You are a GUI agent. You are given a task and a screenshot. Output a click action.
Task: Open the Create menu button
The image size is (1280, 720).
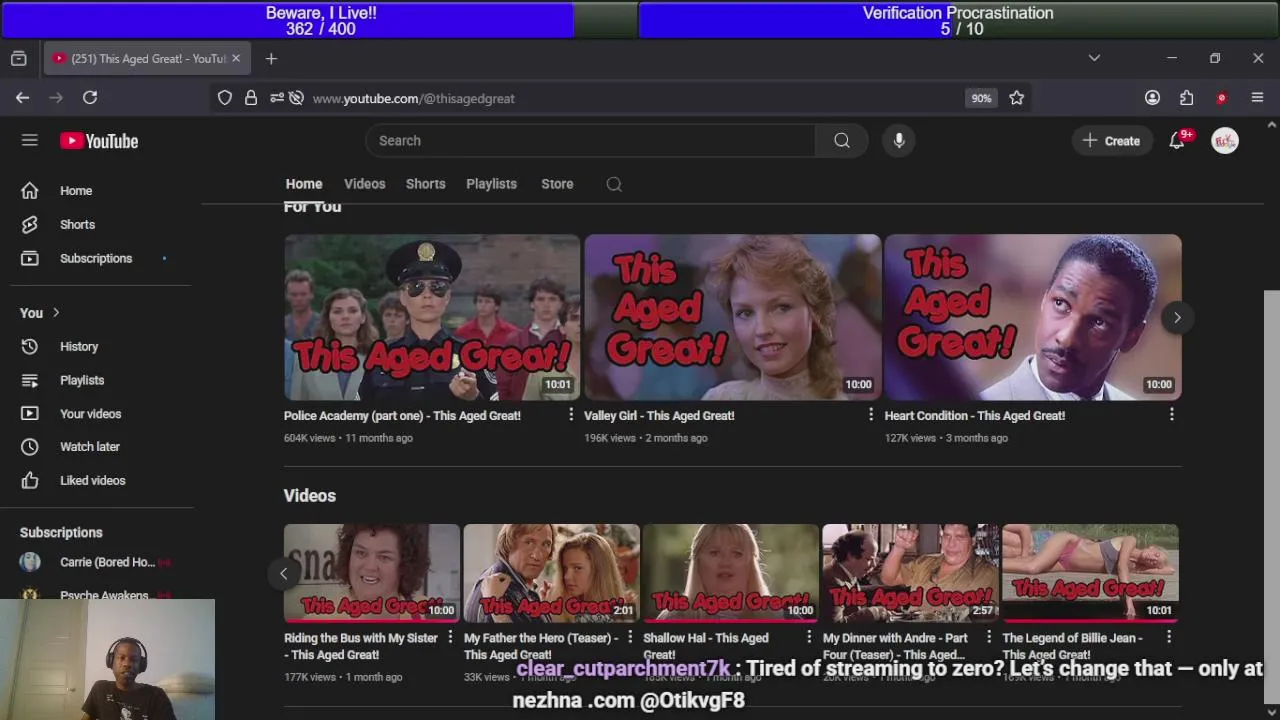pos(1111,141)
